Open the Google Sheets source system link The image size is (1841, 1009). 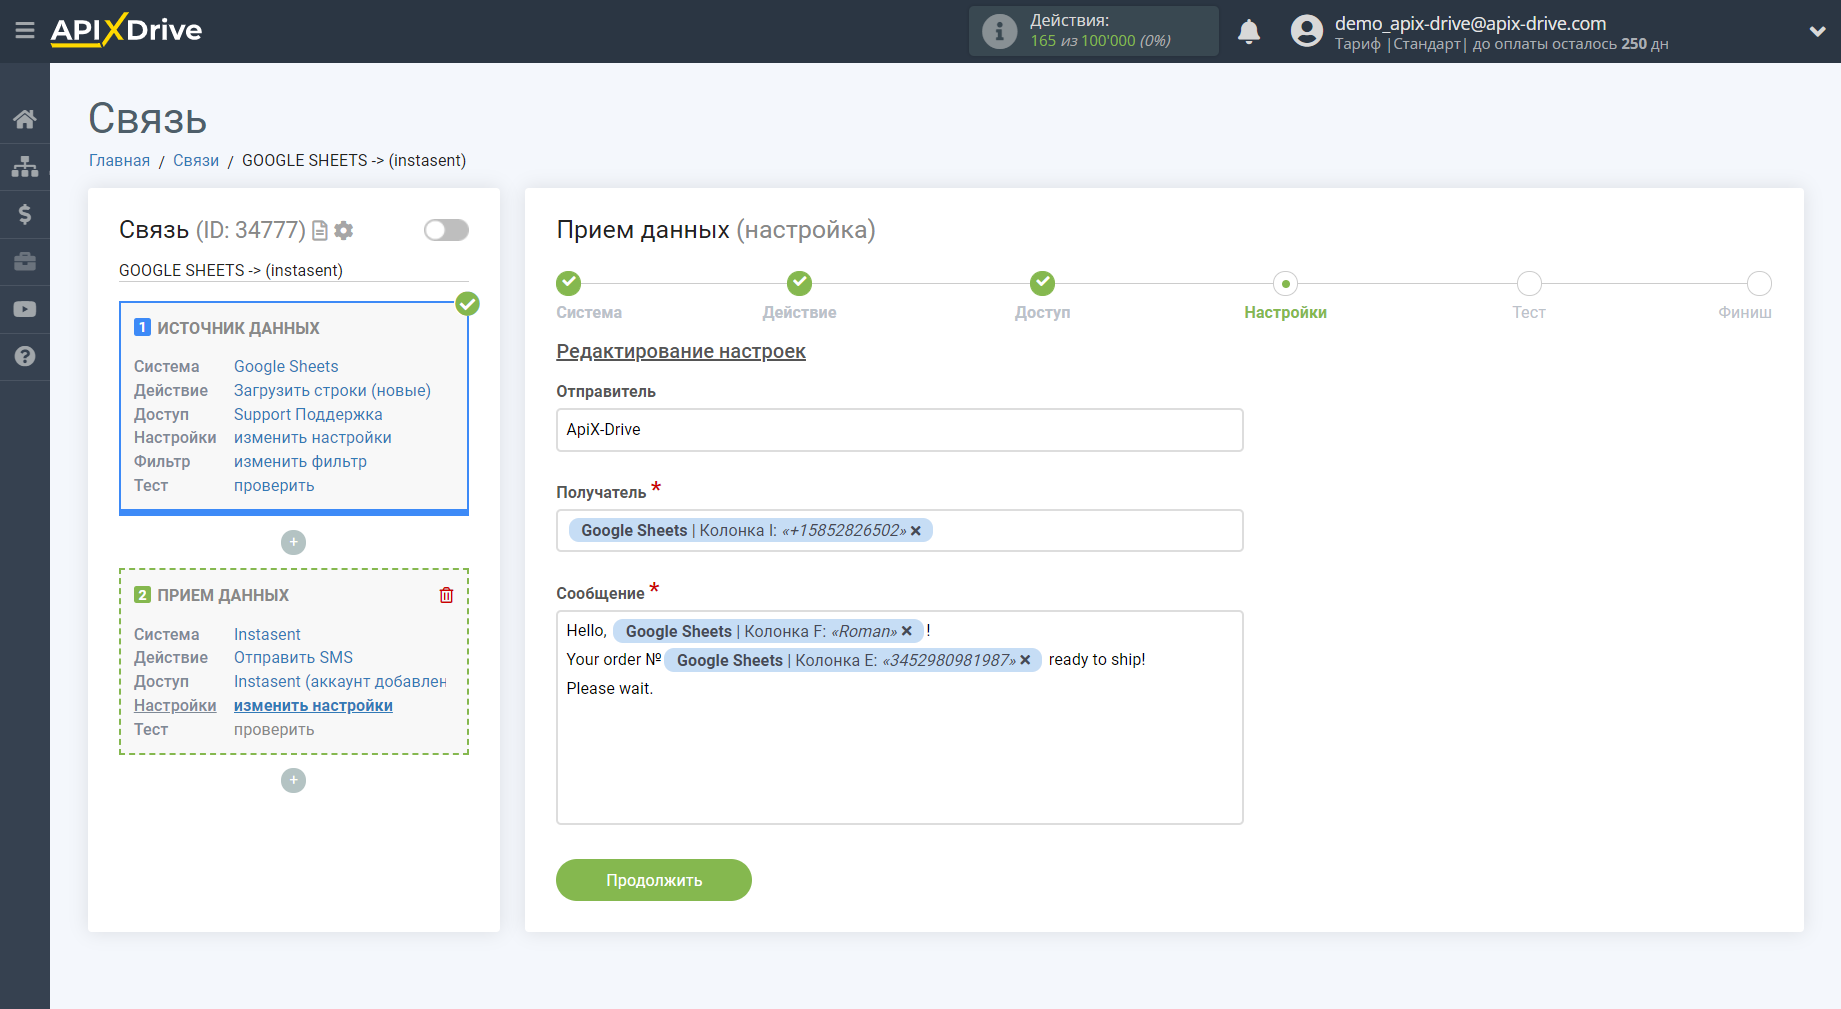286,366
